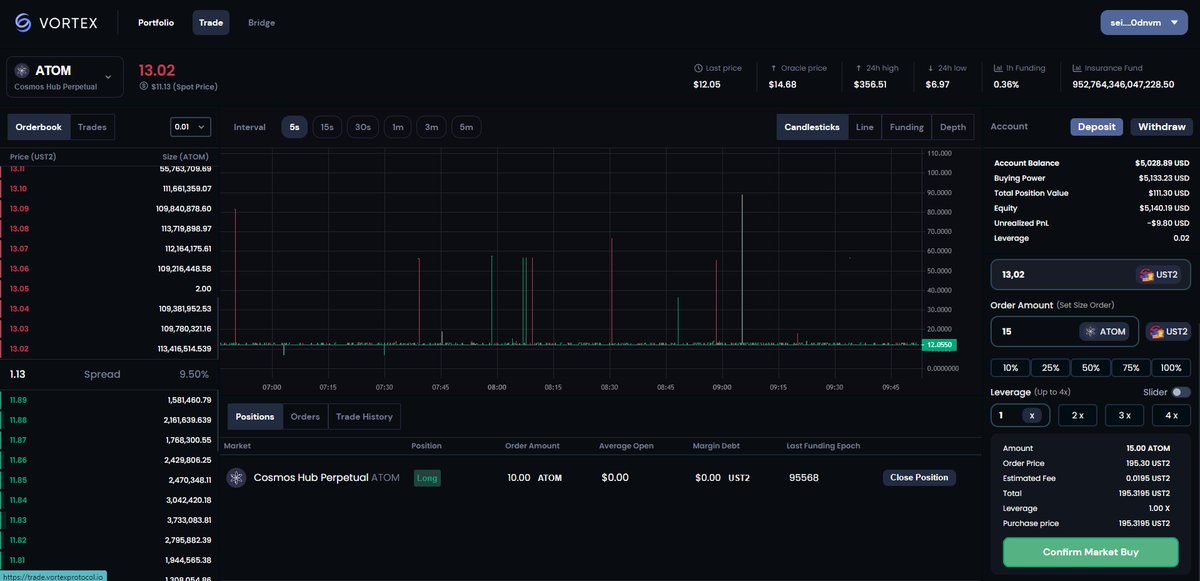The height and width of the screenshot is (581, 1200).
Task: Click the Deposit button
Action: click(1097, 127)
